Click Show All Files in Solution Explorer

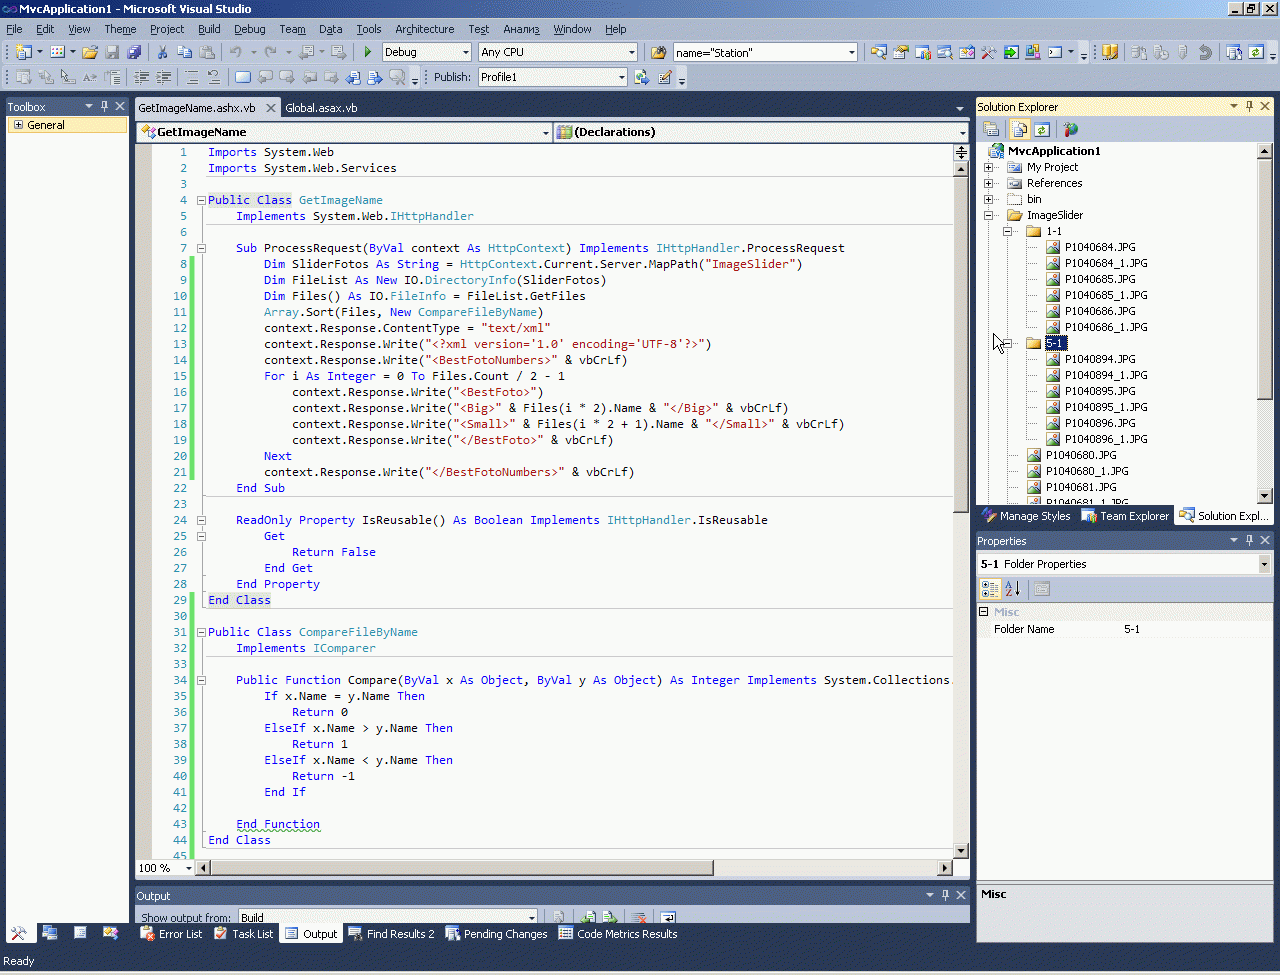[1019, 129]
